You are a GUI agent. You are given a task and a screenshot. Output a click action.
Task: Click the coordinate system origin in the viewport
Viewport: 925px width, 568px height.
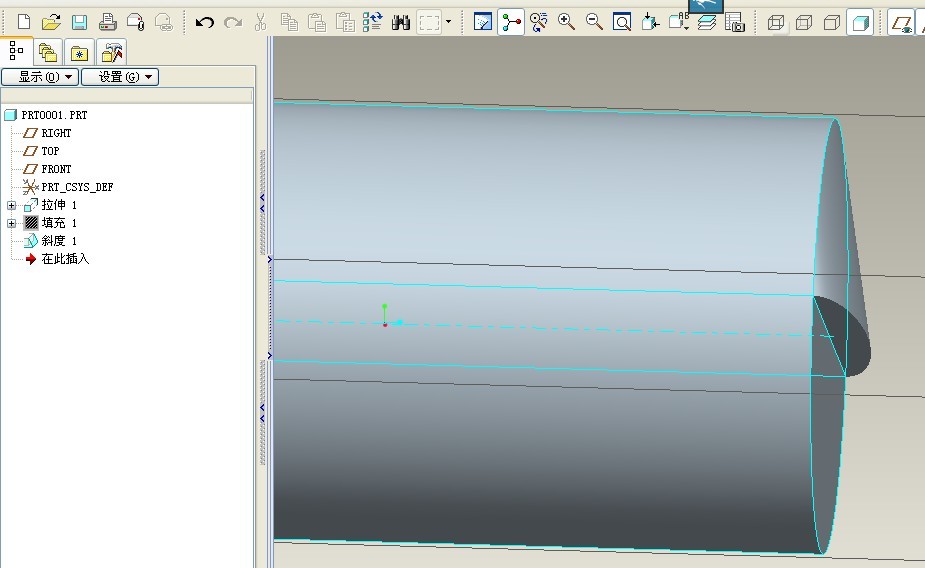tap(385, 324)
